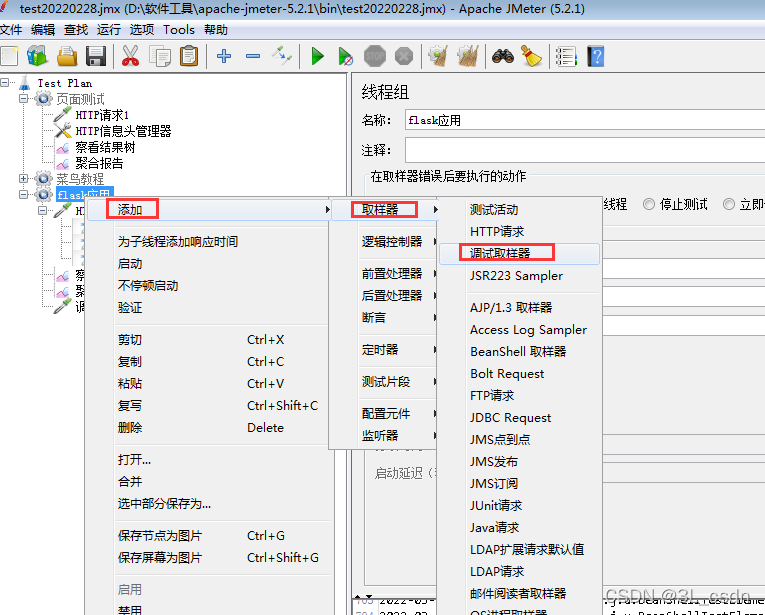
Task: Click the Stop icon in the toolbar
Action: point(375,56)
